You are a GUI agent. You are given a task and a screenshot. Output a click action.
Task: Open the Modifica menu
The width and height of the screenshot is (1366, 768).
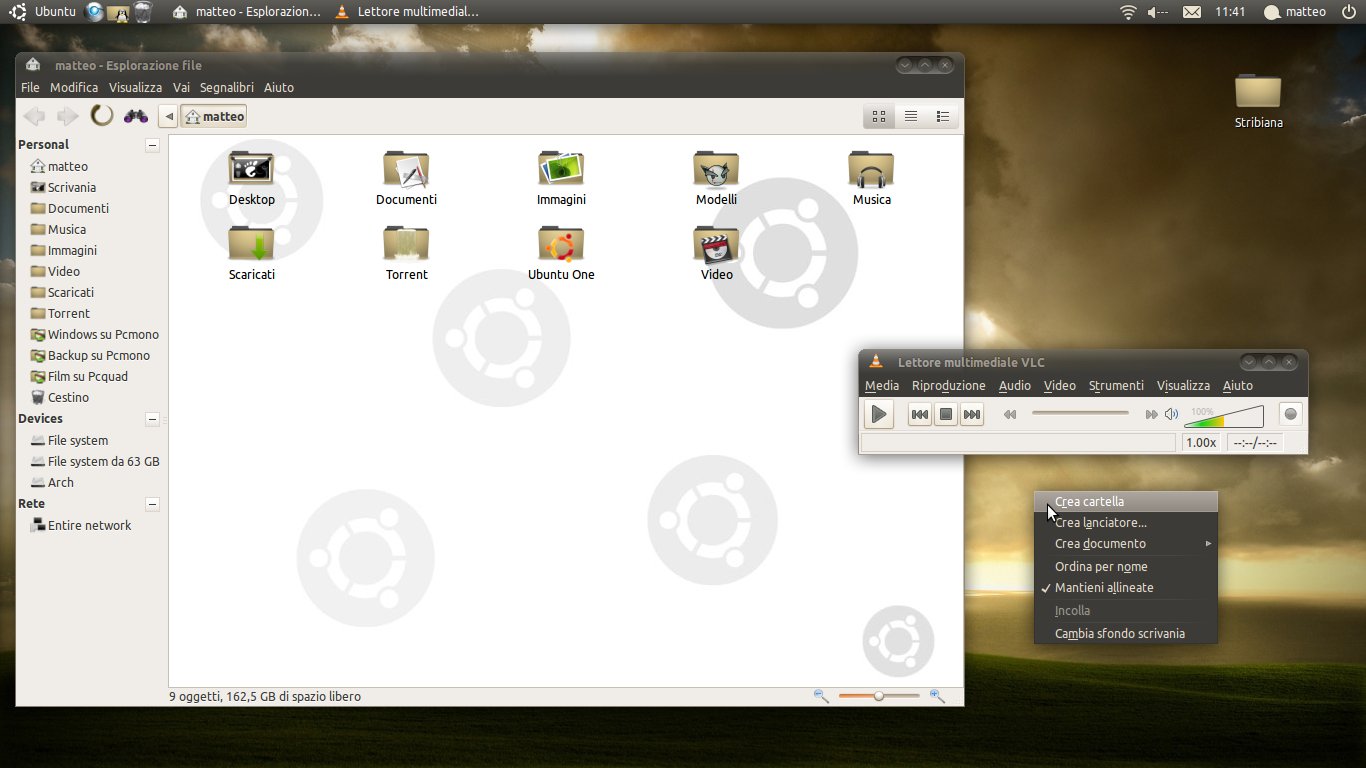(74, 88)
